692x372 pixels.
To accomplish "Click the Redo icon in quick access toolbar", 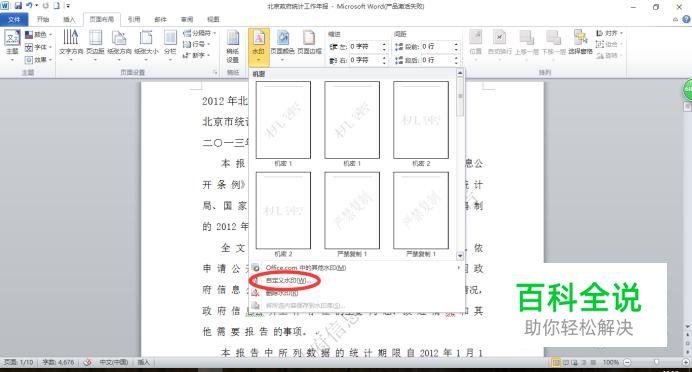I will (x=45, y=6).
